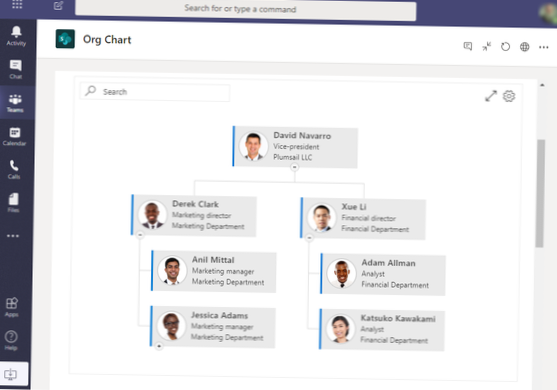Click Adam Allman's photo
Viewport: 557px width, 390px height.
pyautogui.click(x=341, y=273)
